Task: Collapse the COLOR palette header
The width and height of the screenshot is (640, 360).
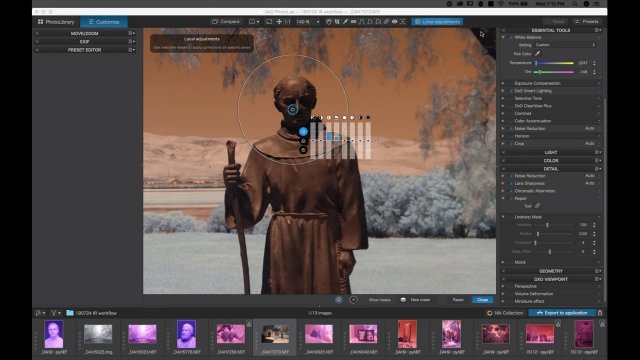Action: coord(551,160)
